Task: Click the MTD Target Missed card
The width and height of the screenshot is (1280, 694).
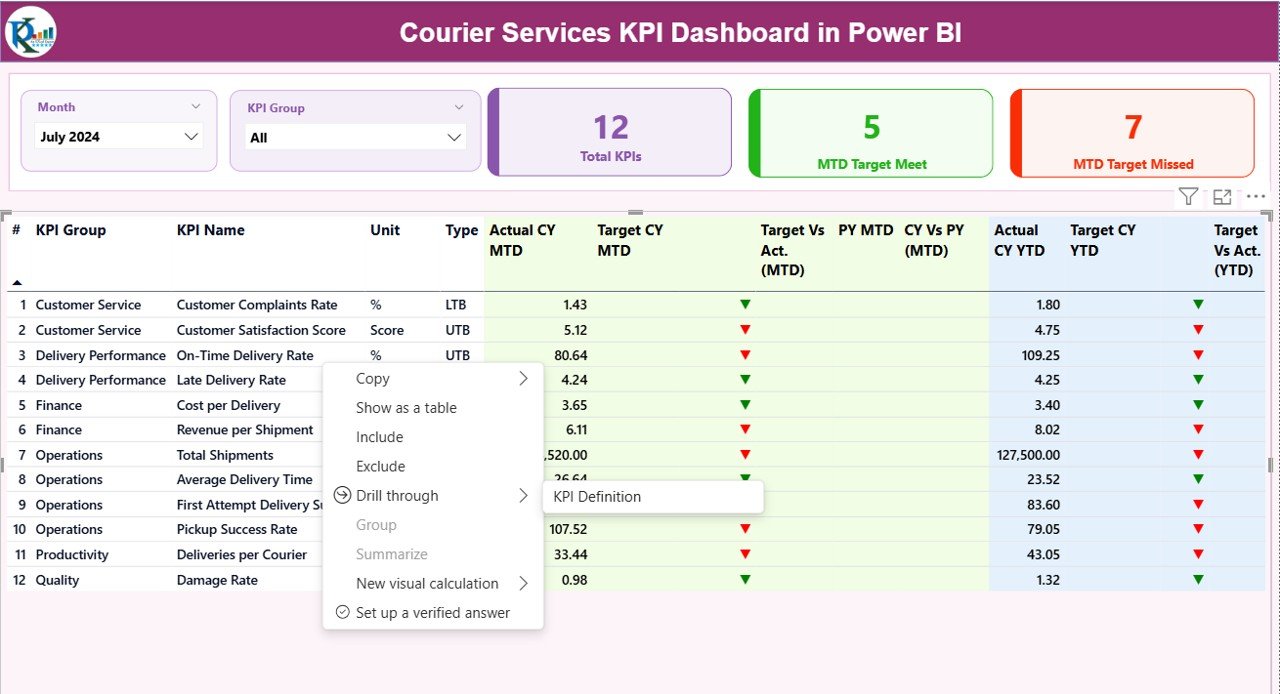Action: 1132,133
